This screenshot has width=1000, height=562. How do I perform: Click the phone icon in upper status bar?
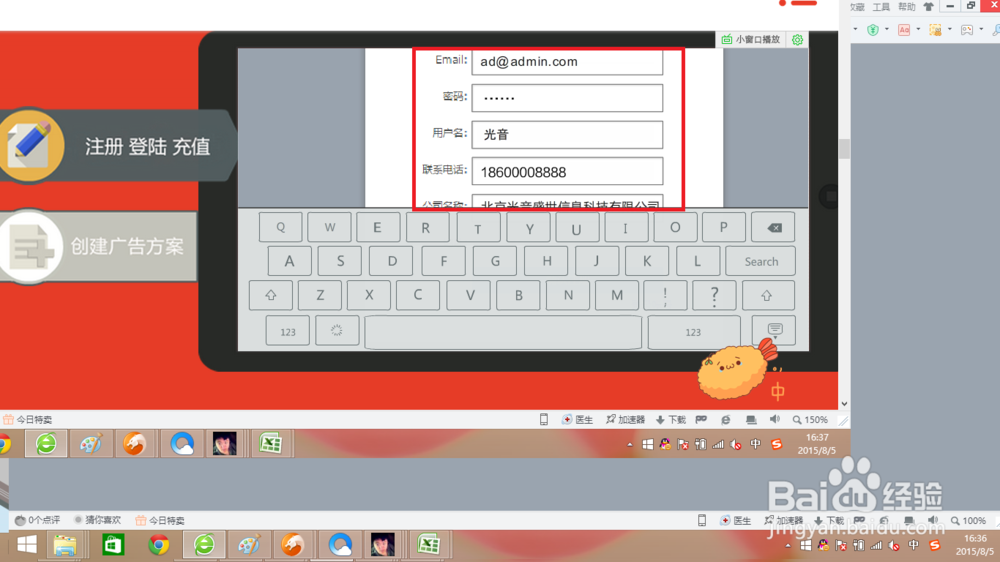pos(544,420)
